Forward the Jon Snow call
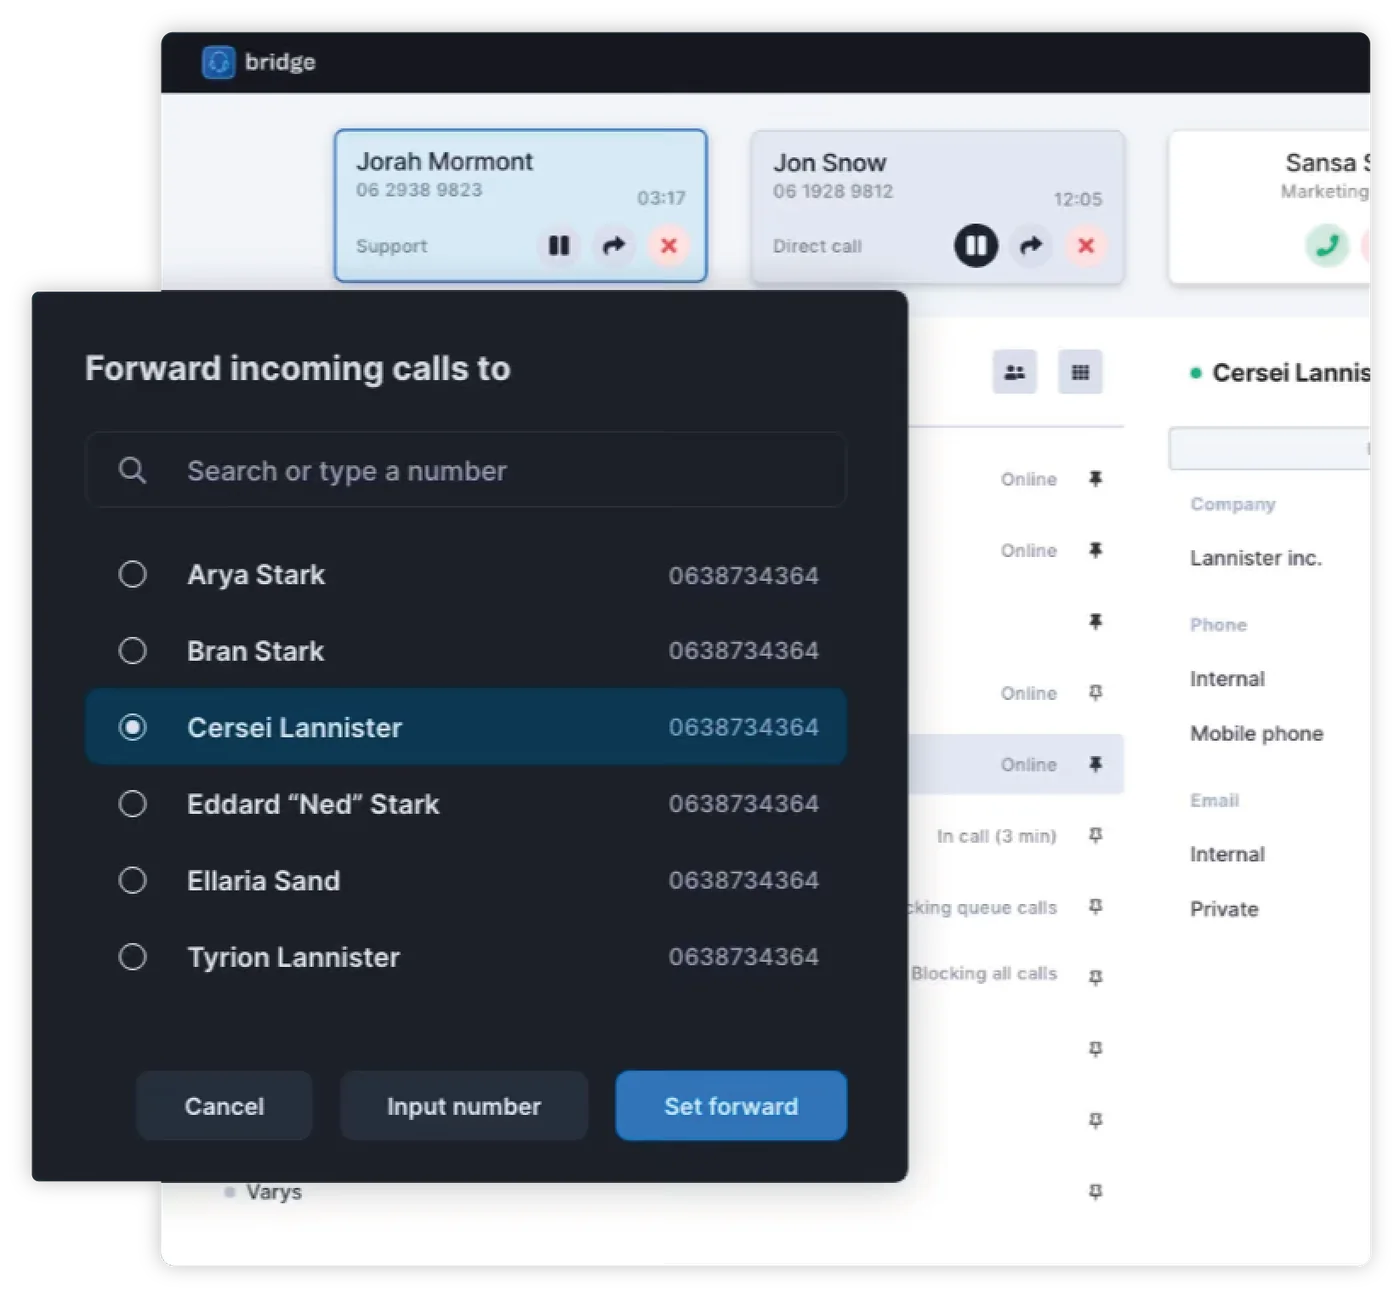 click(1031, 245)
